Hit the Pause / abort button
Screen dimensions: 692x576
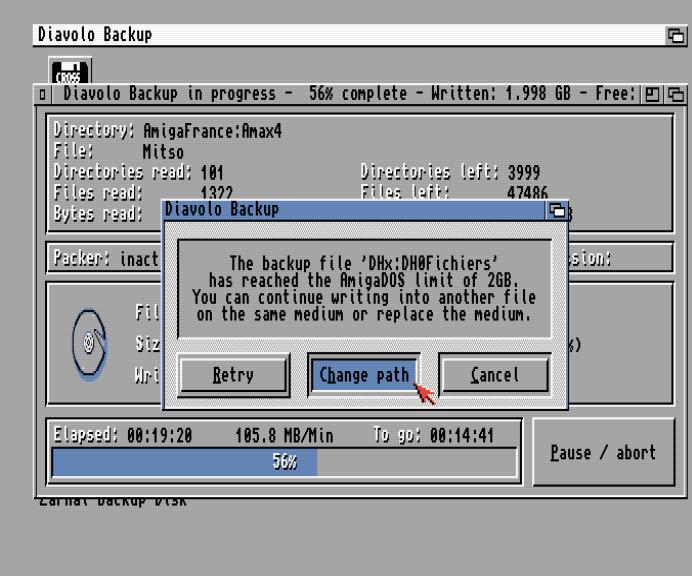(603, 452)
